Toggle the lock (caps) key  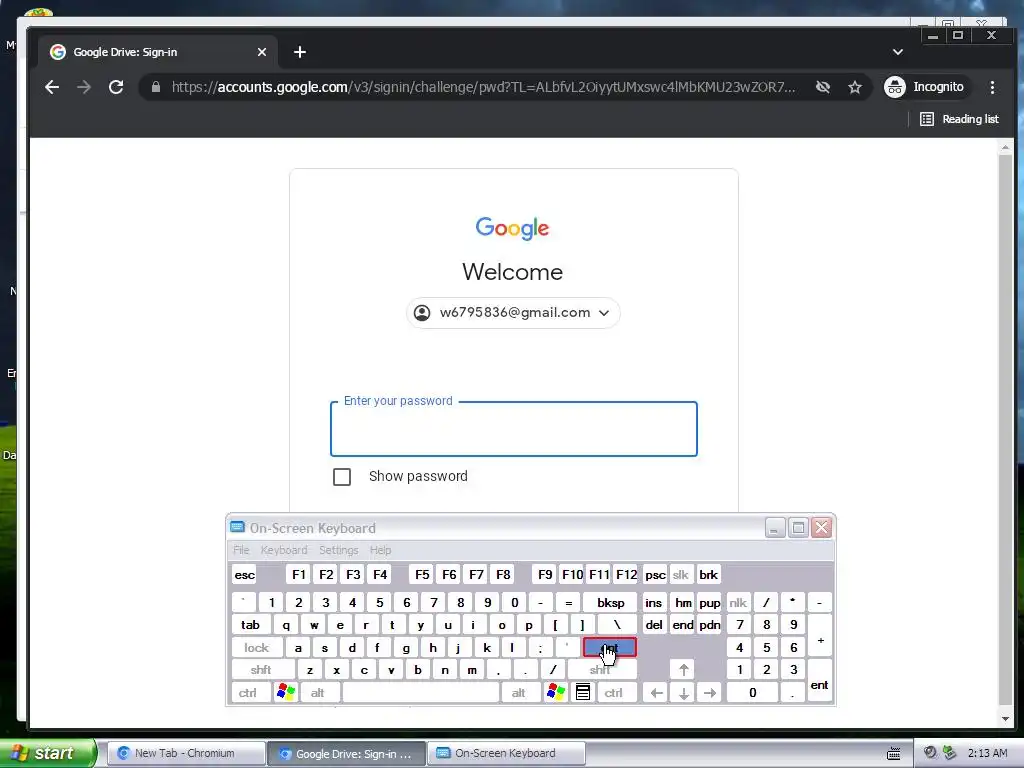tap(257, 647)
